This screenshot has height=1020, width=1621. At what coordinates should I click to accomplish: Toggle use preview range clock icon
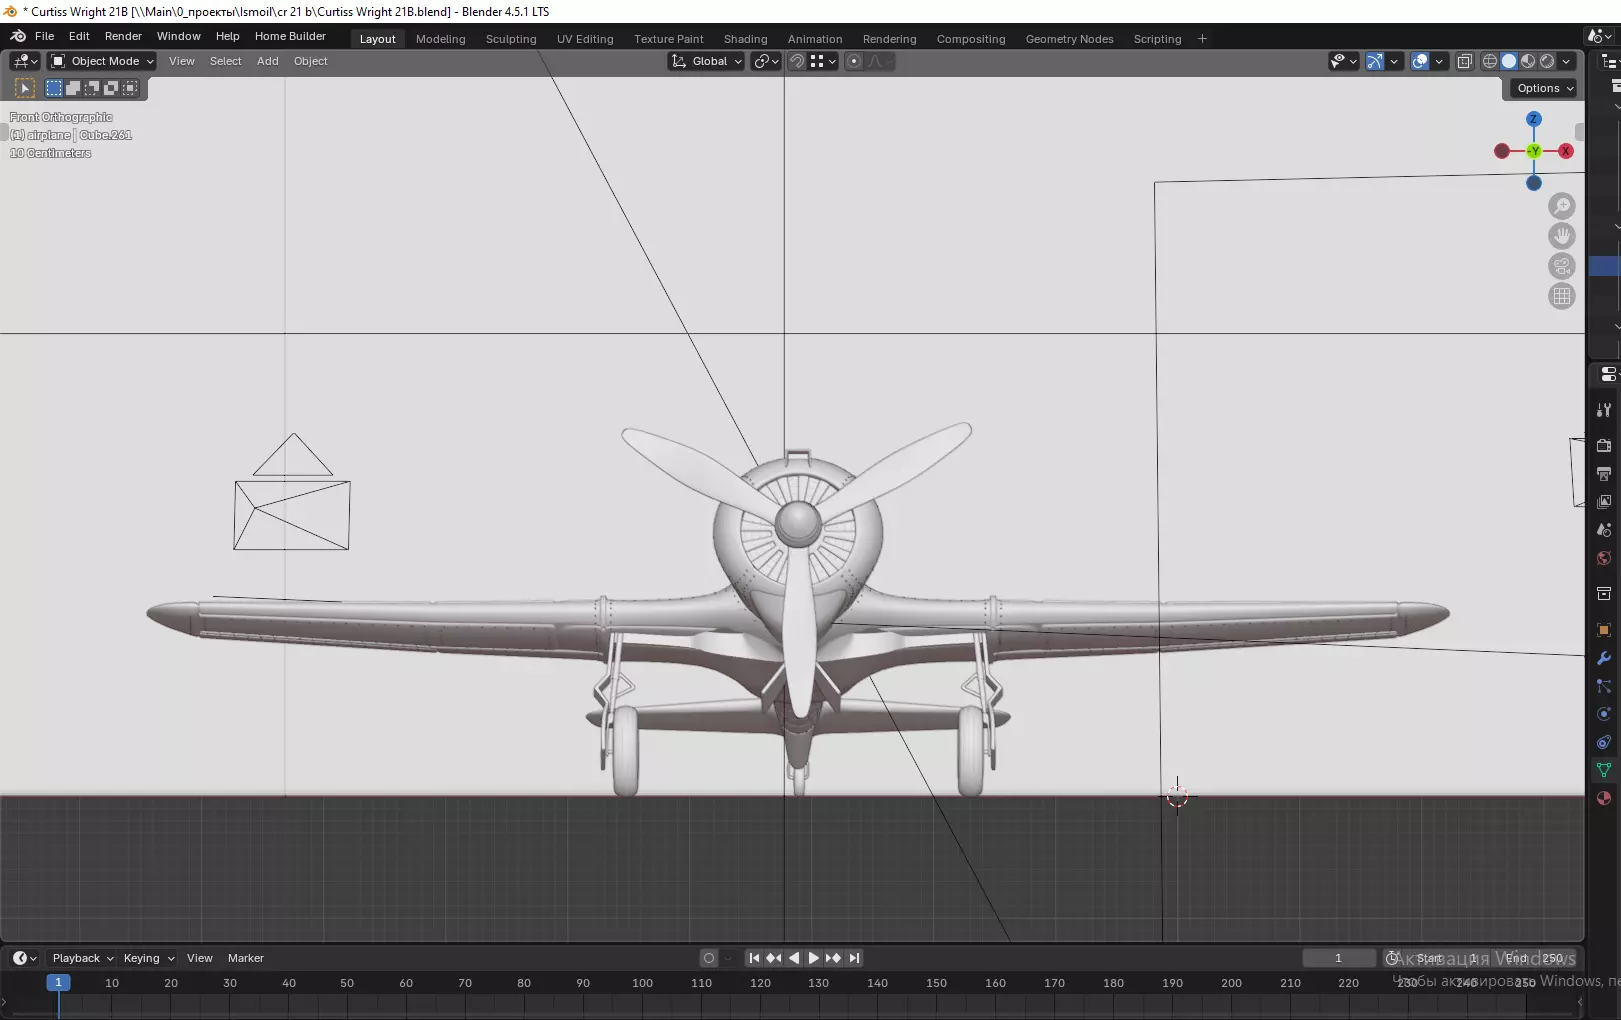pyautogui.click(x=1392, y=958)
